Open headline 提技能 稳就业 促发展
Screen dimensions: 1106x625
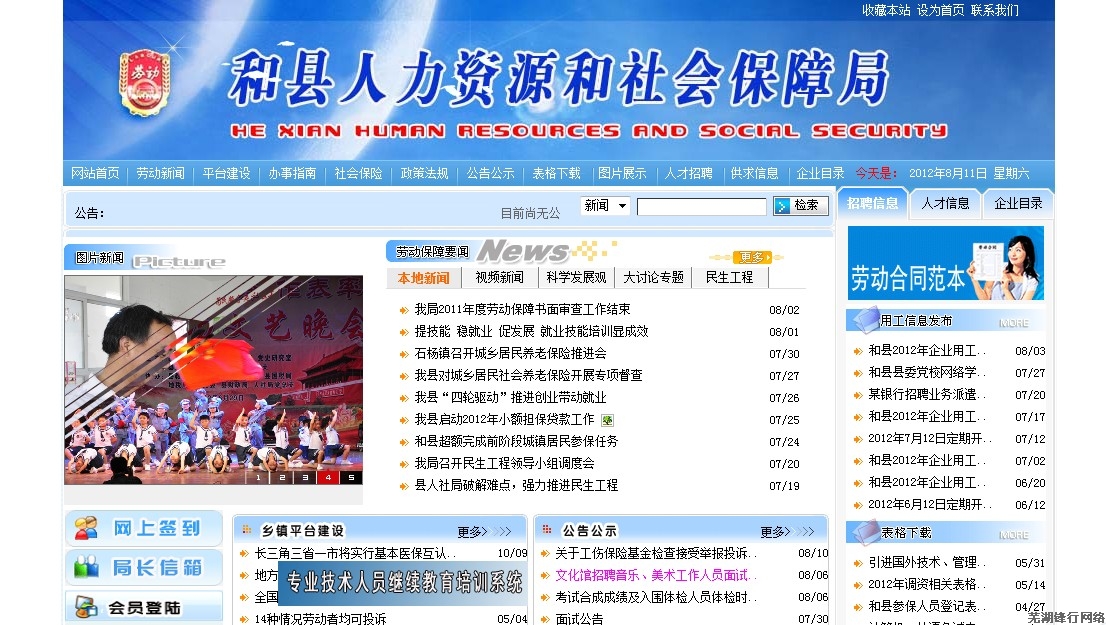(x=531, y=332)
